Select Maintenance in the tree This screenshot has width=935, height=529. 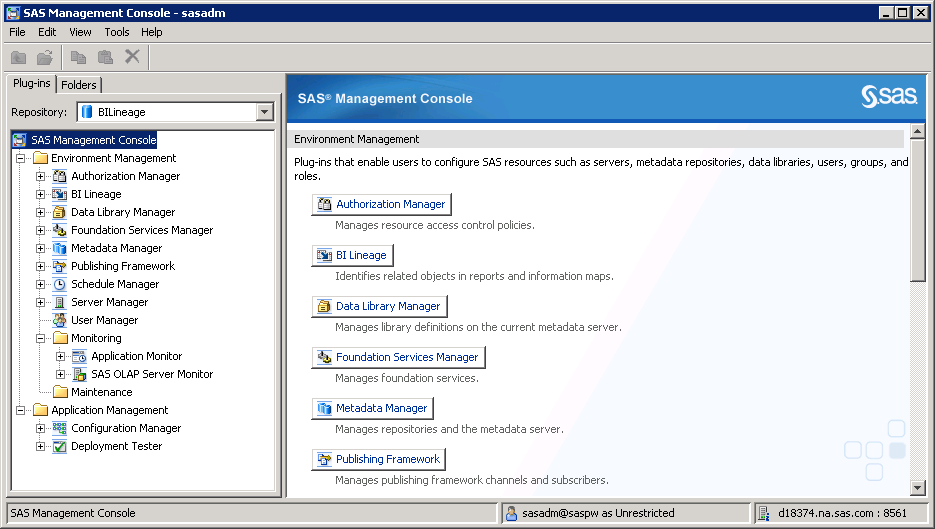(101, 392)
